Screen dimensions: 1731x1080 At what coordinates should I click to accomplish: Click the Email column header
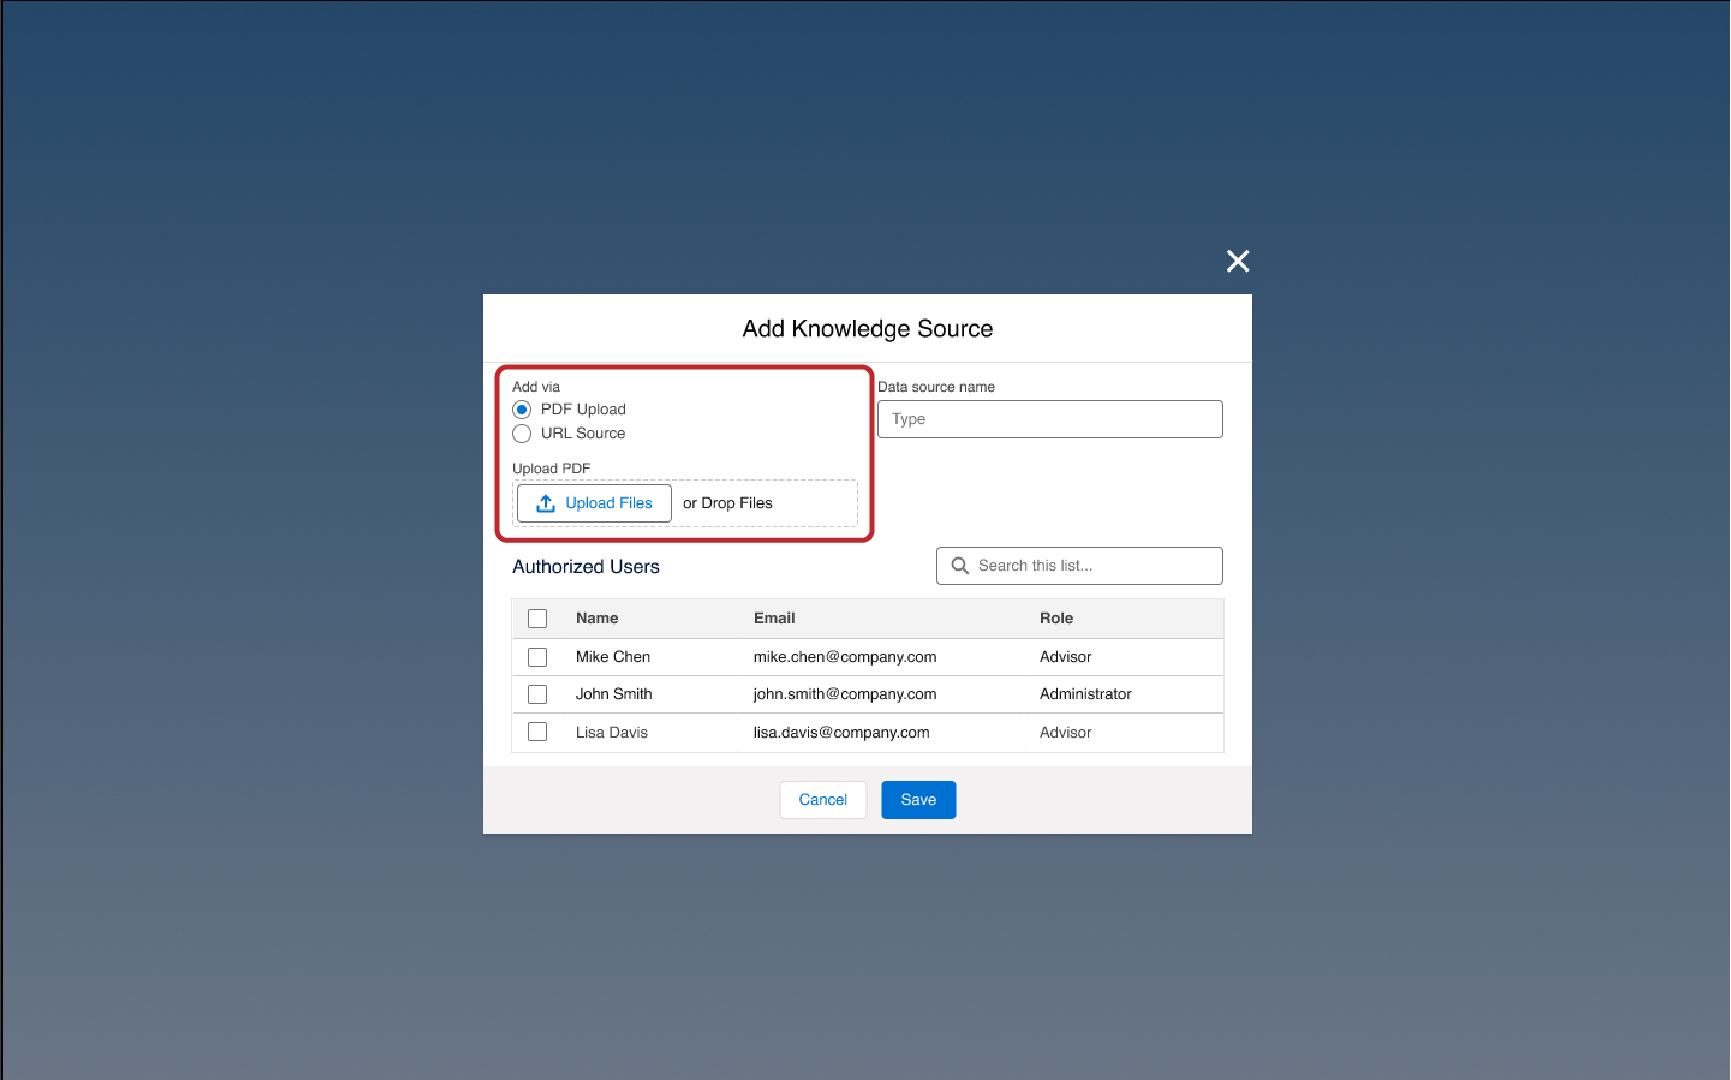(x=774, y=618)
